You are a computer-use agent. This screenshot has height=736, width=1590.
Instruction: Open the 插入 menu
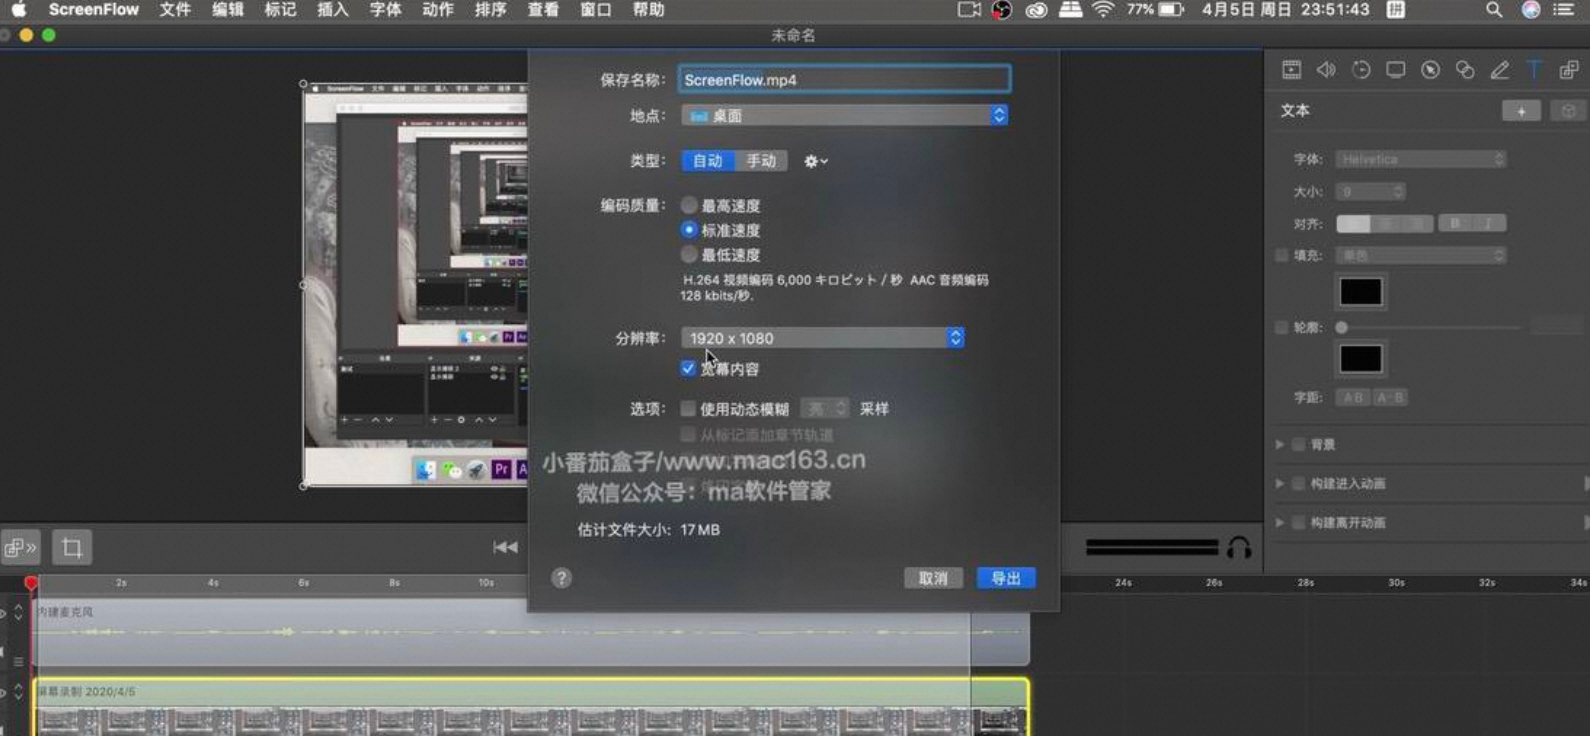(333, 10)
